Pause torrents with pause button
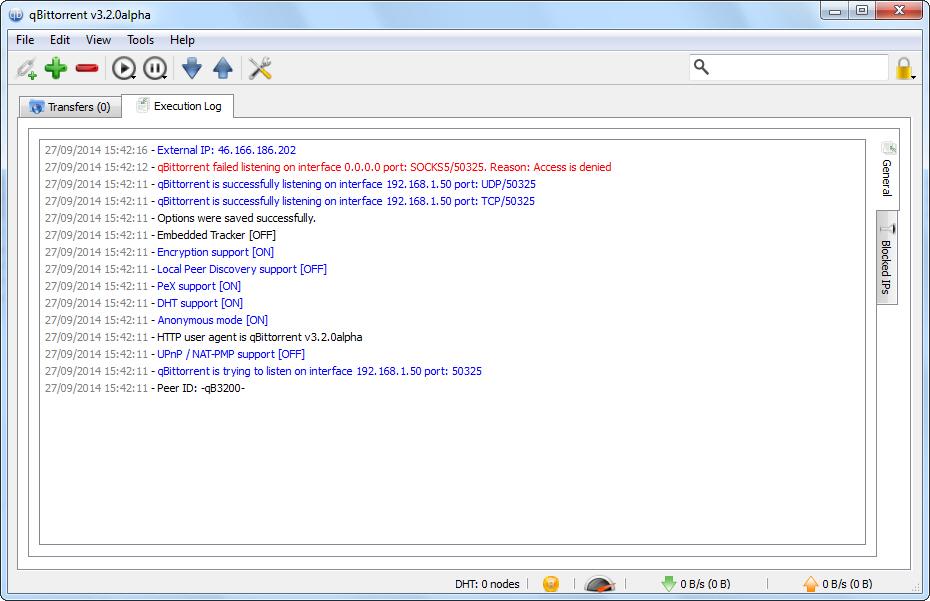The image size is (930, 601). (155, 68)
